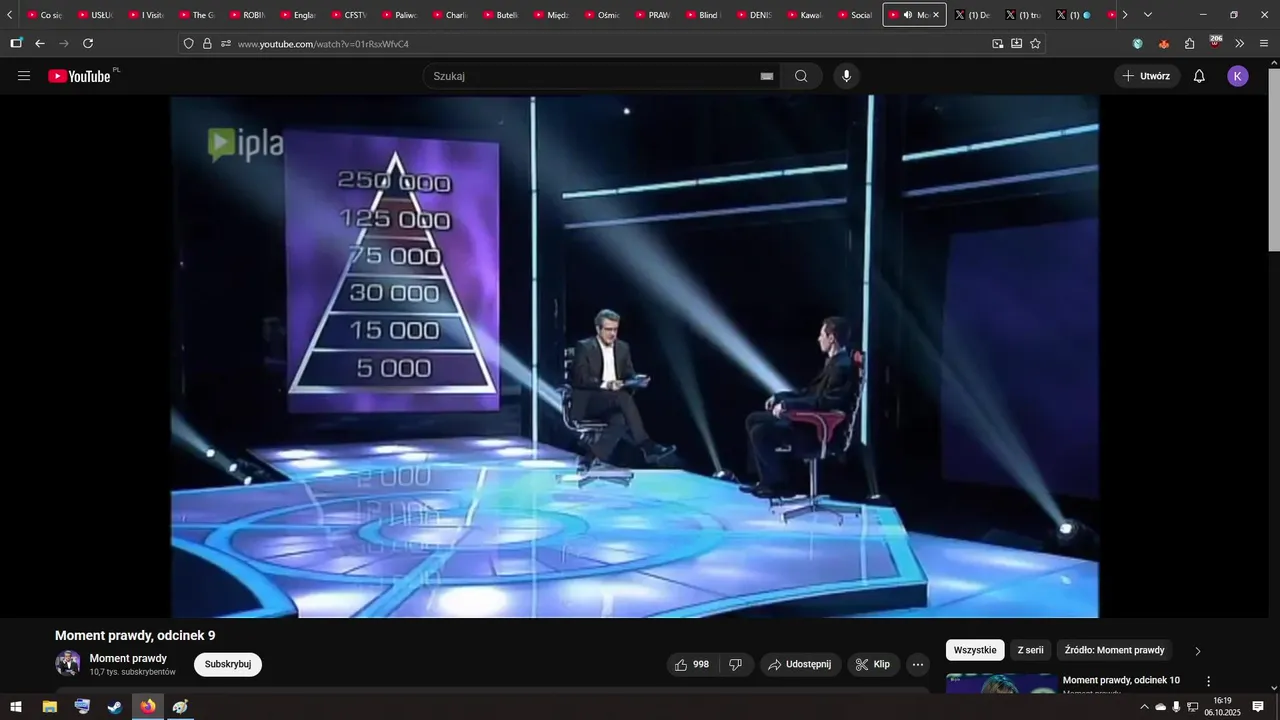Open Moment prawdy, odcinek 10 video thumbnail
The image size is (1280, 720).
pyautogui.click(x=1002, y=682)
